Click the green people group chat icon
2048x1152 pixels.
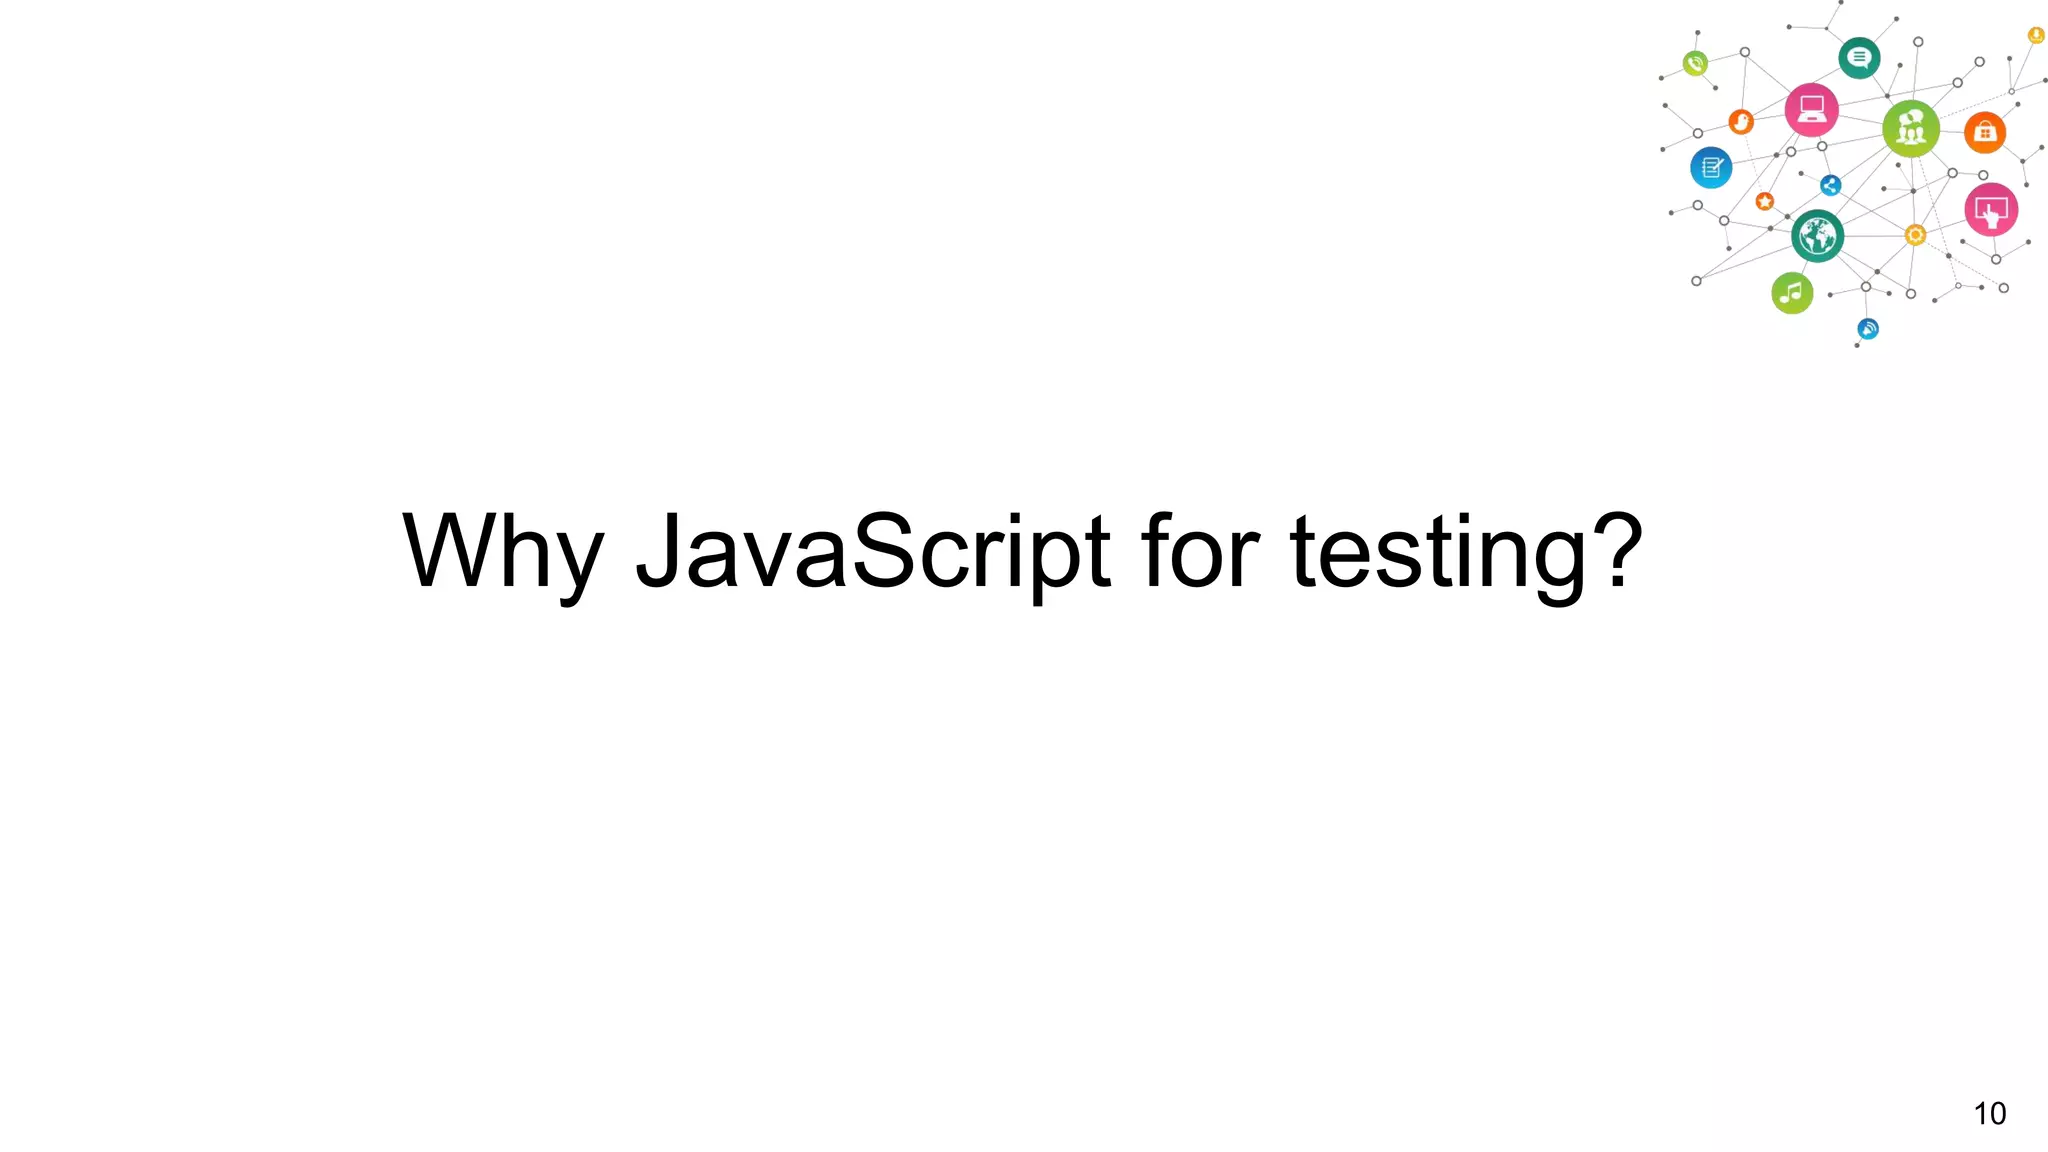[x=1911, y=129]
